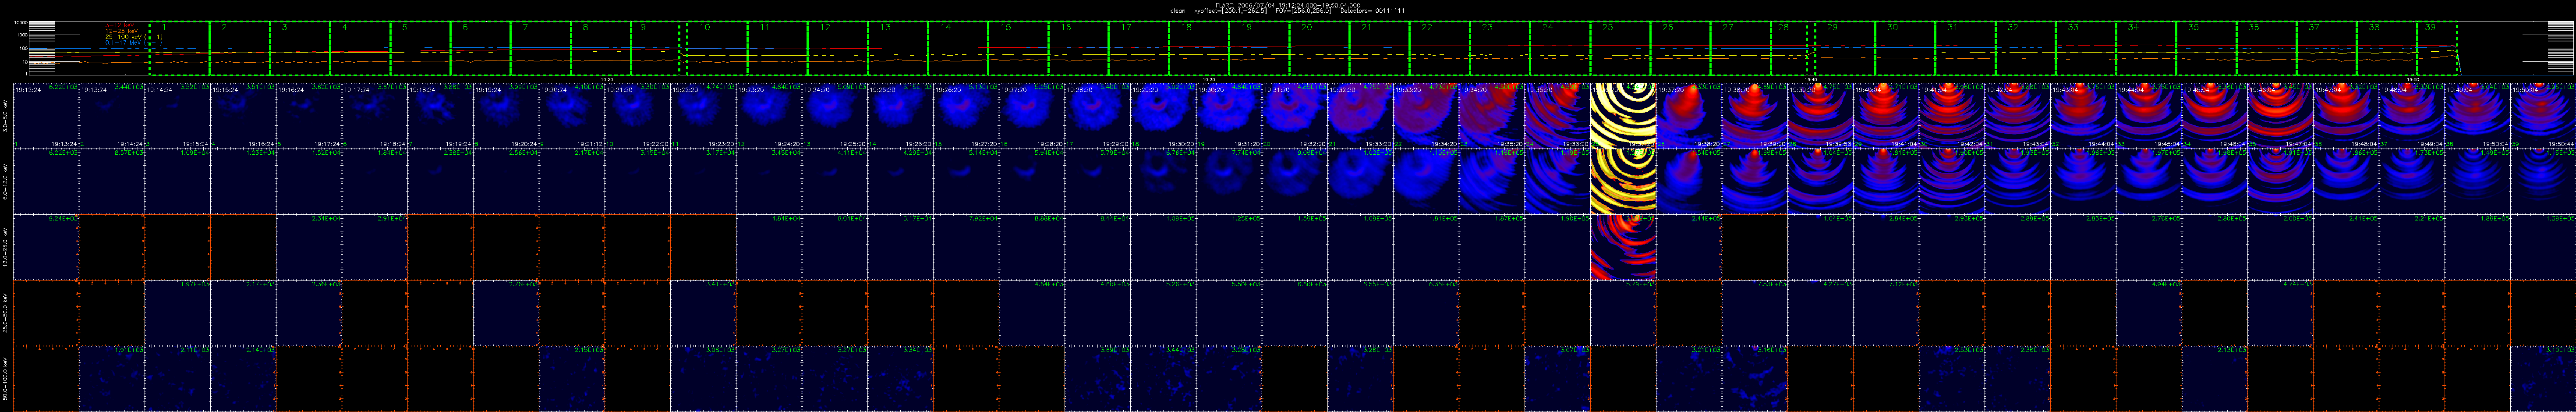Click the "Detectors= 001111111" header text
Image resolution: width=2576 pixels, height=412 pixels.
pos(1374,10)
